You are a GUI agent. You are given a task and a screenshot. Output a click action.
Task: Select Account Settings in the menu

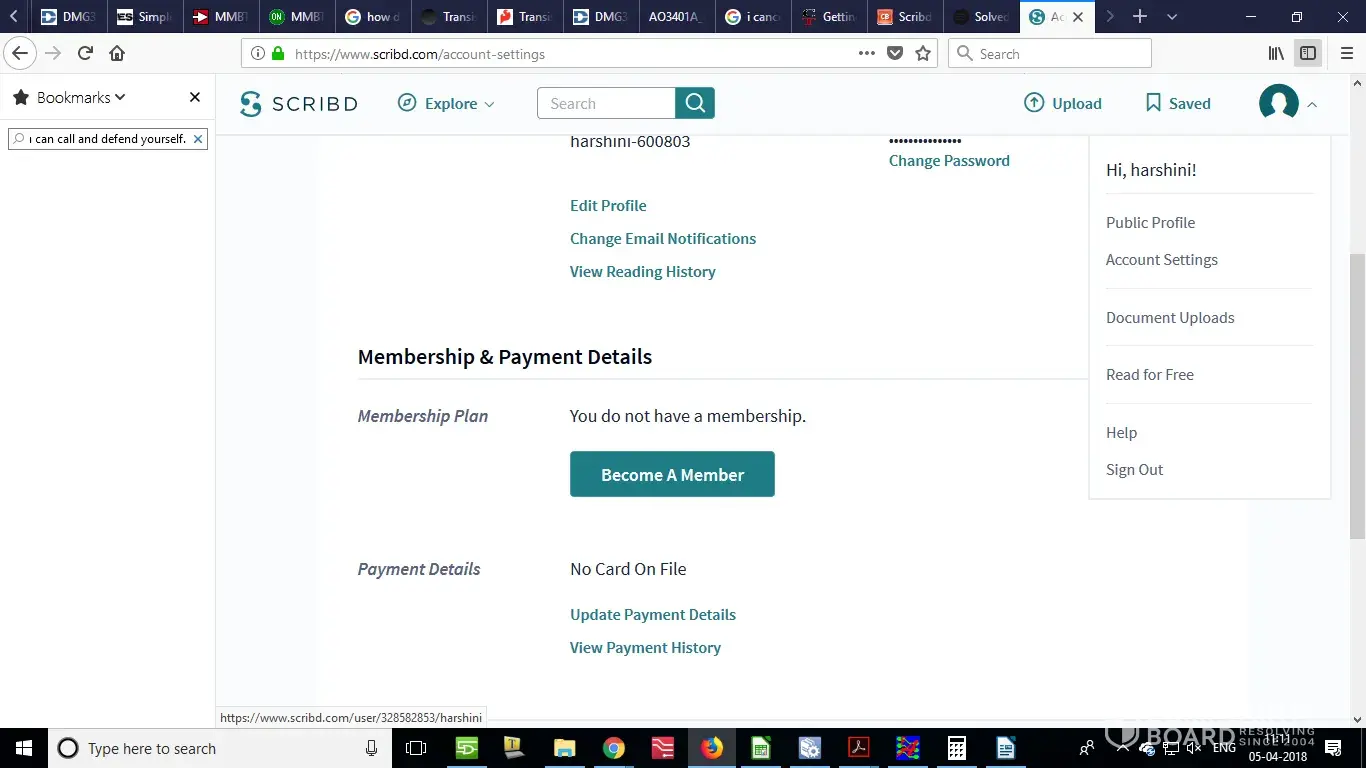[1161, 260]
